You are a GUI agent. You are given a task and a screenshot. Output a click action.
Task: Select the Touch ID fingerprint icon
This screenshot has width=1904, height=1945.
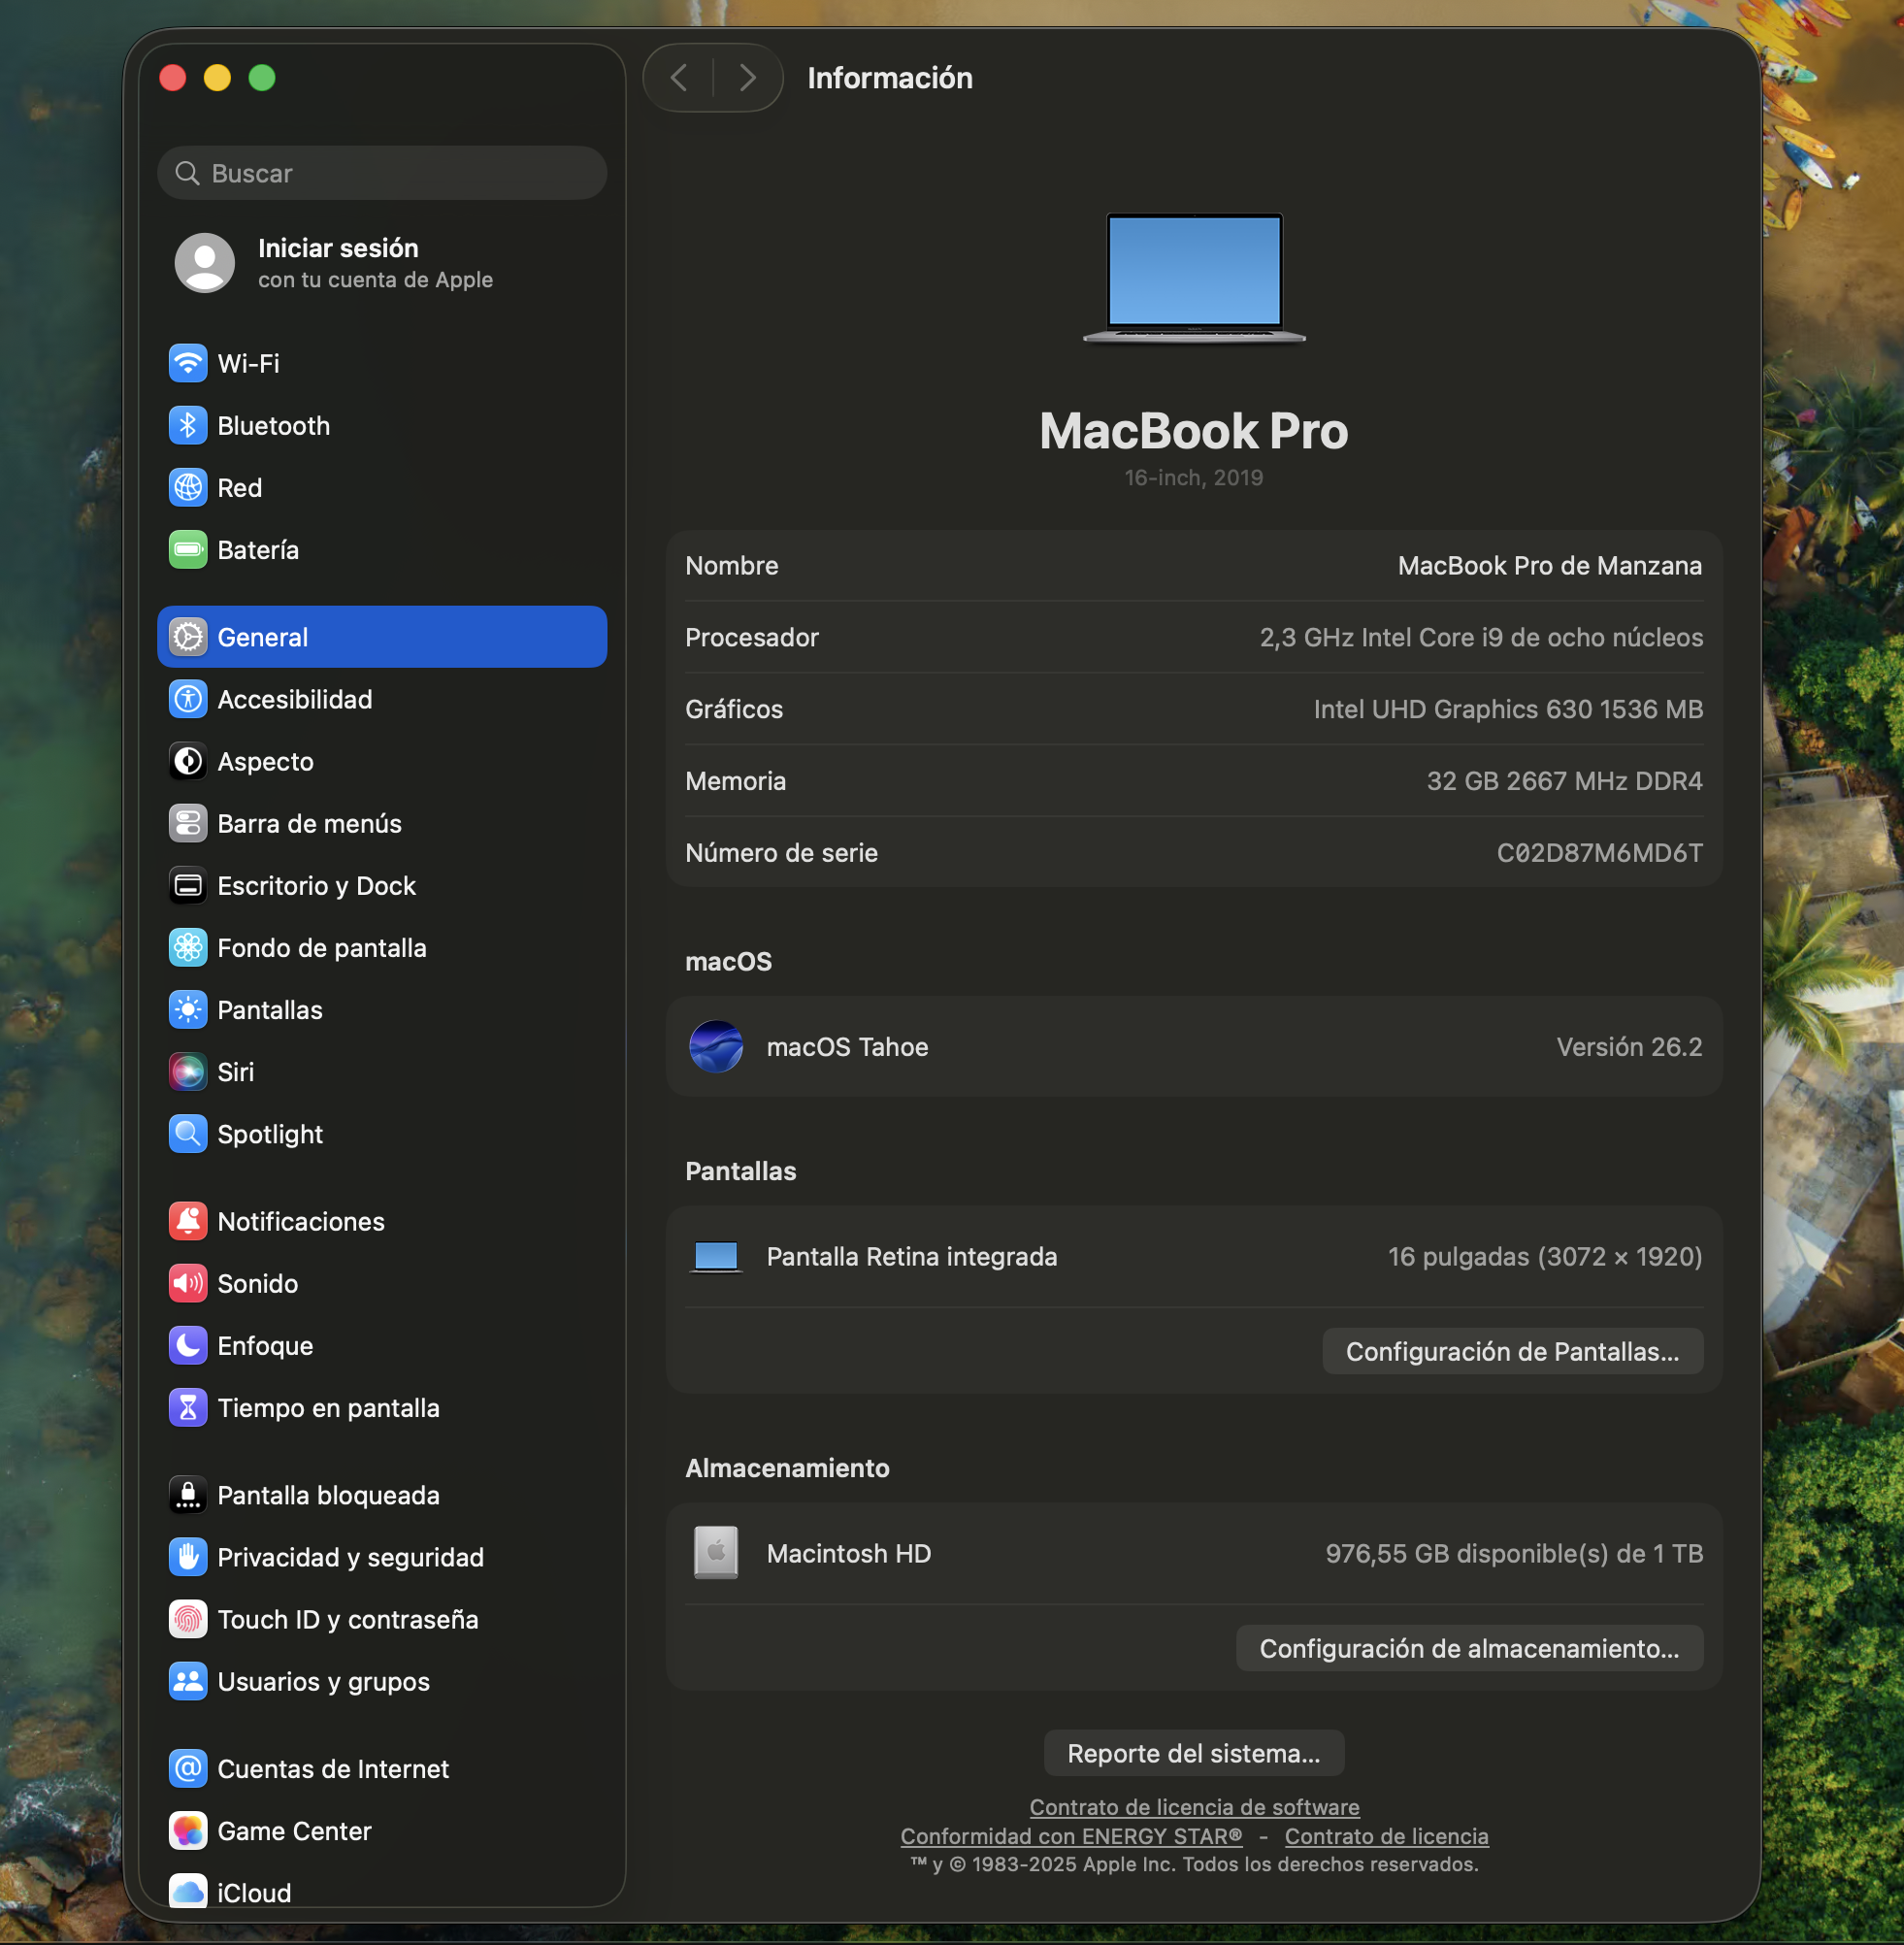[188, 1618]
